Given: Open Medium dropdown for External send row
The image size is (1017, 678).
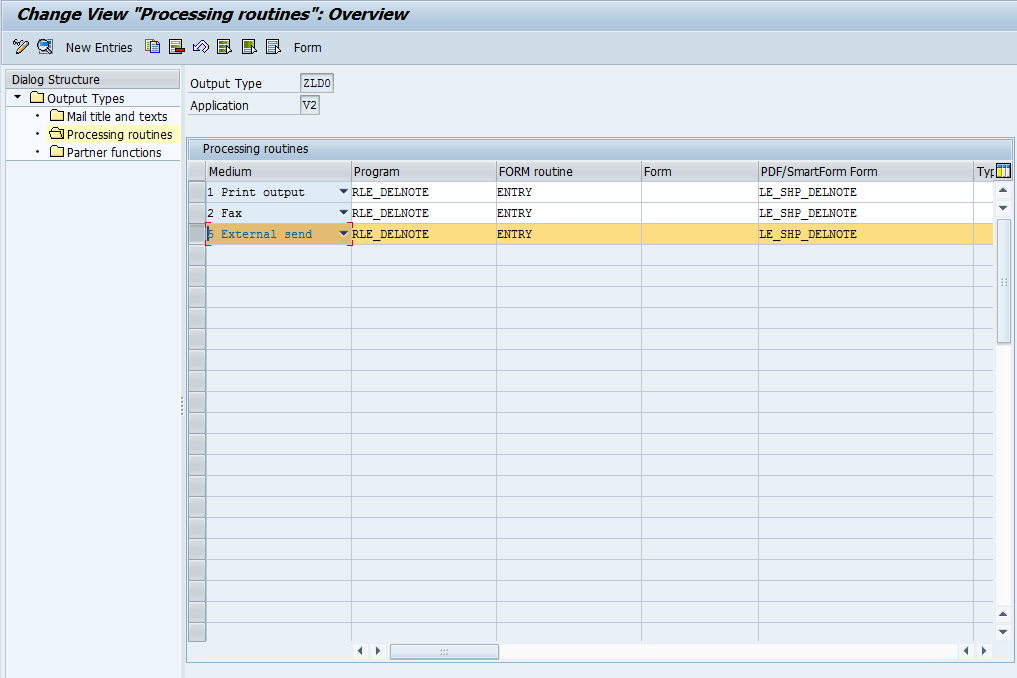Looking at the screenshot, I should coord(344,234).
